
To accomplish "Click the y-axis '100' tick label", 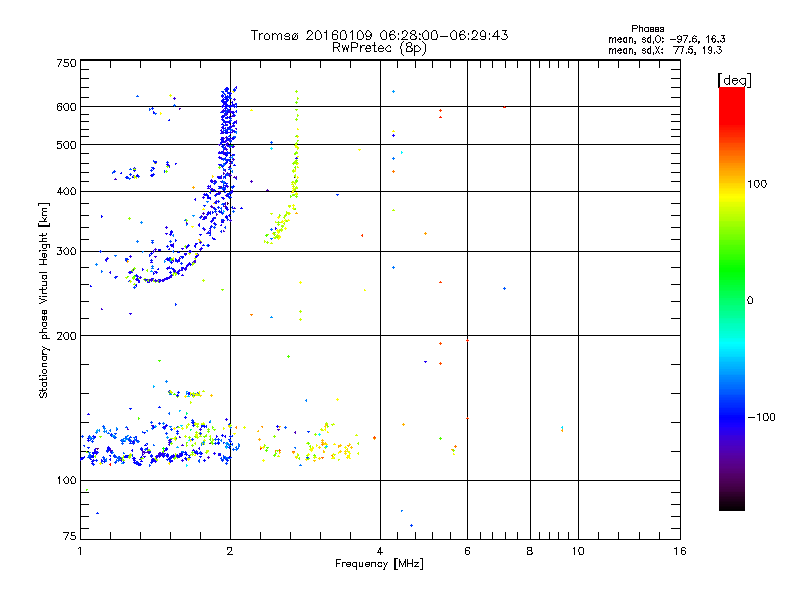I will pos(66,480).
